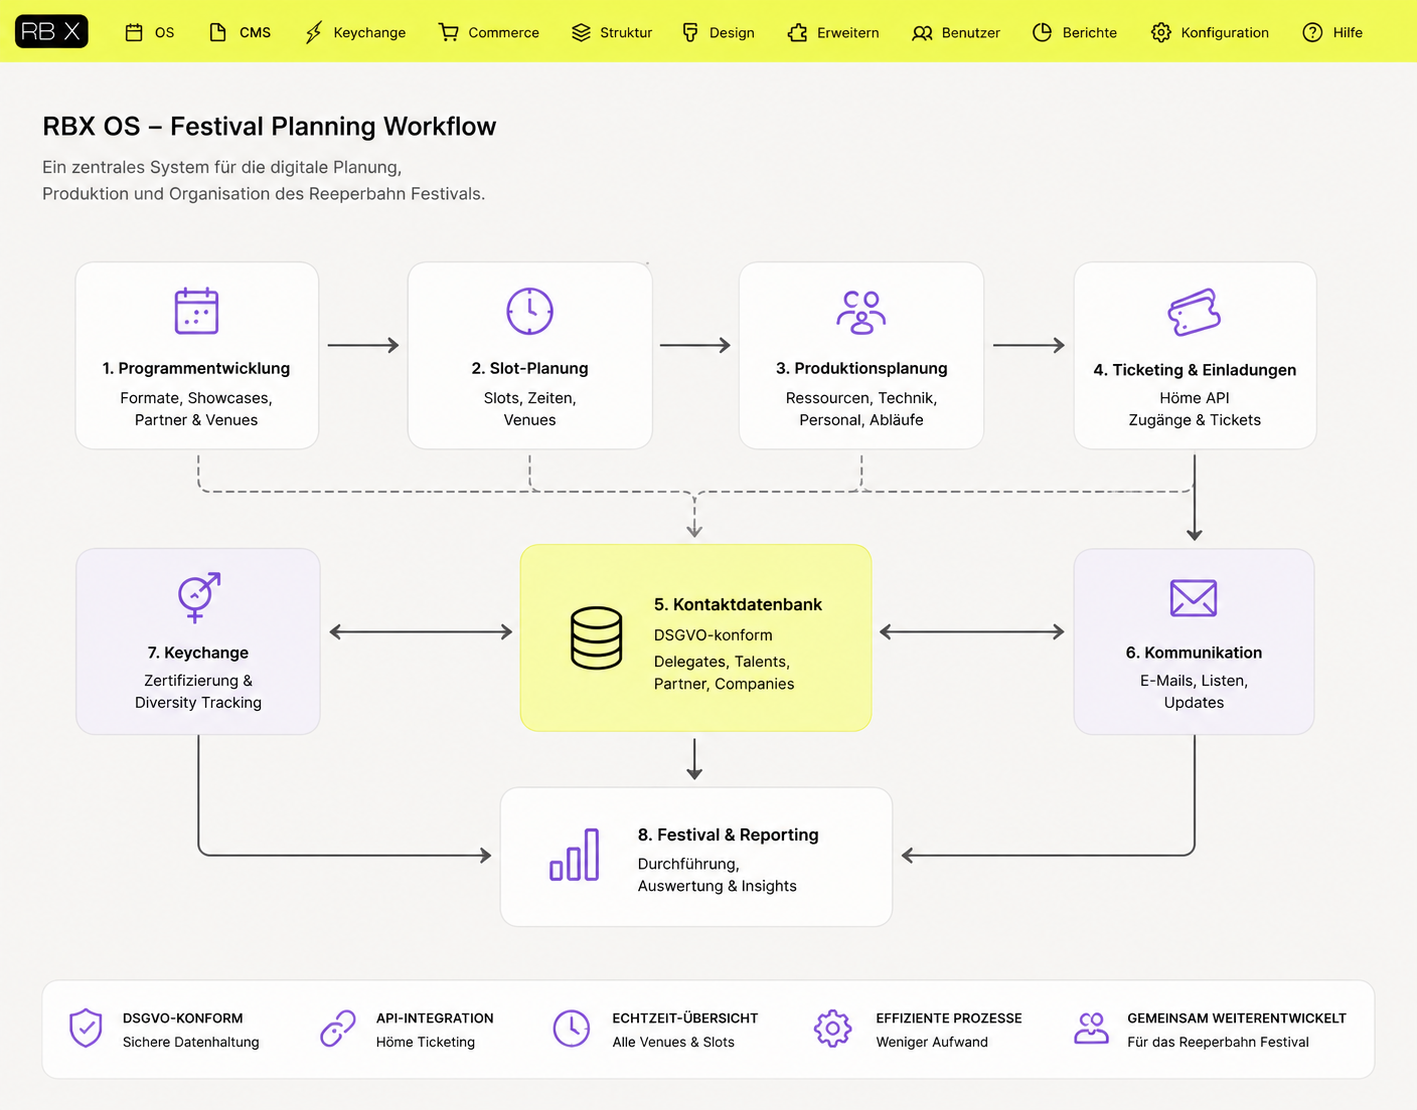Click the users icon beside Benutzer
This screenshot has width=1417, height=1110.
[922, 32]
